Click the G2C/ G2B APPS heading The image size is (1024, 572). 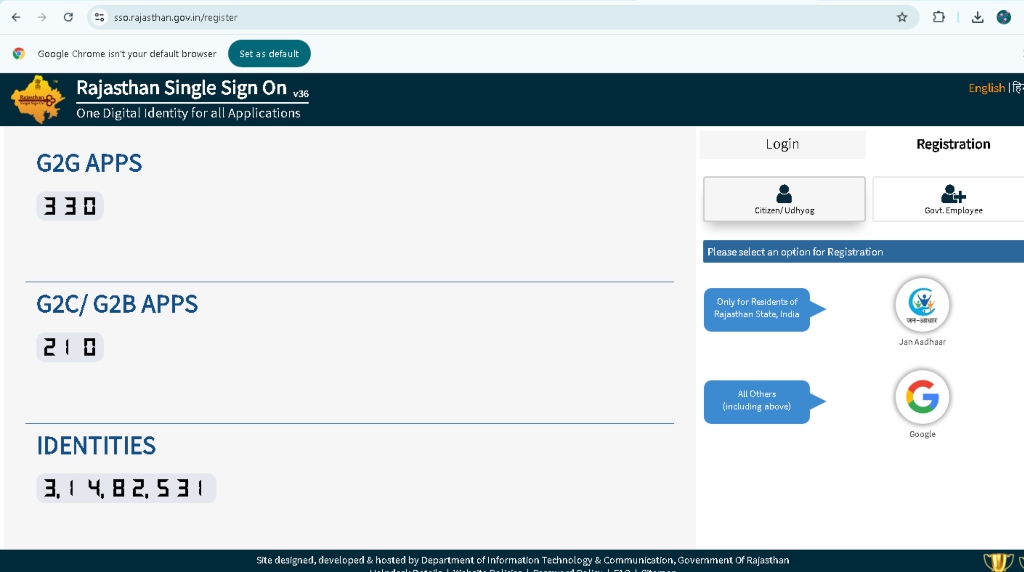tap(117, 304)
